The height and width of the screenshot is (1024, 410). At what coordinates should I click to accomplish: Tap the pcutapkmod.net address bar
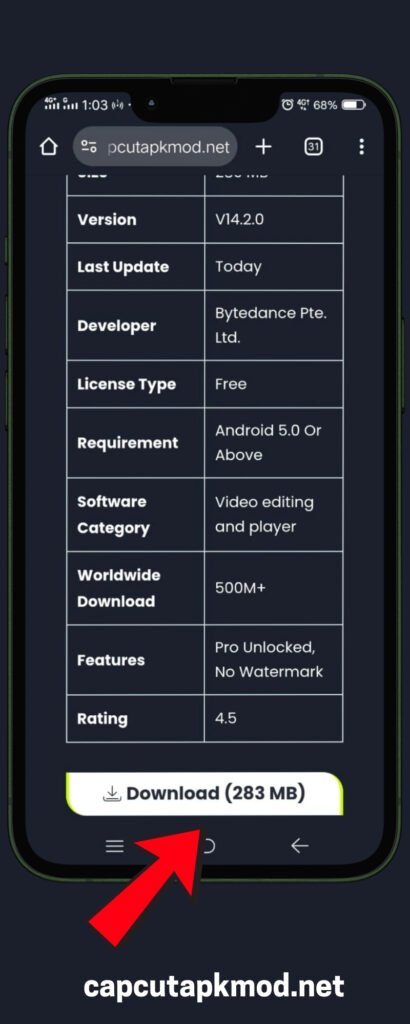pos(155,147)
